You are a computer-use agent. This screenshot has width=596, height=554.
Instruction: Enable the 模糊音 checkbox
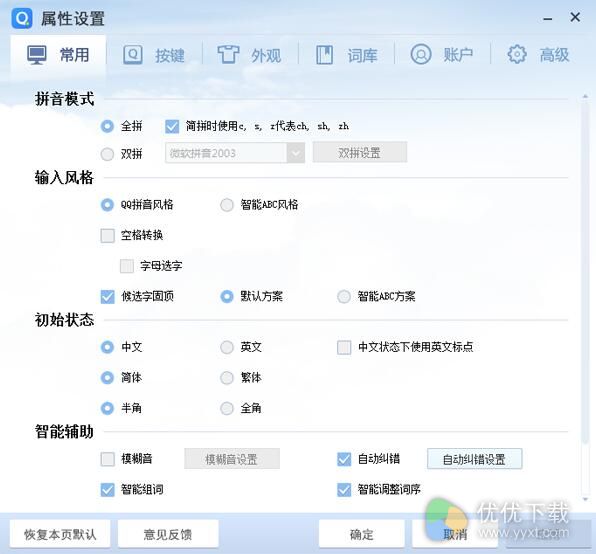[108, 459]
